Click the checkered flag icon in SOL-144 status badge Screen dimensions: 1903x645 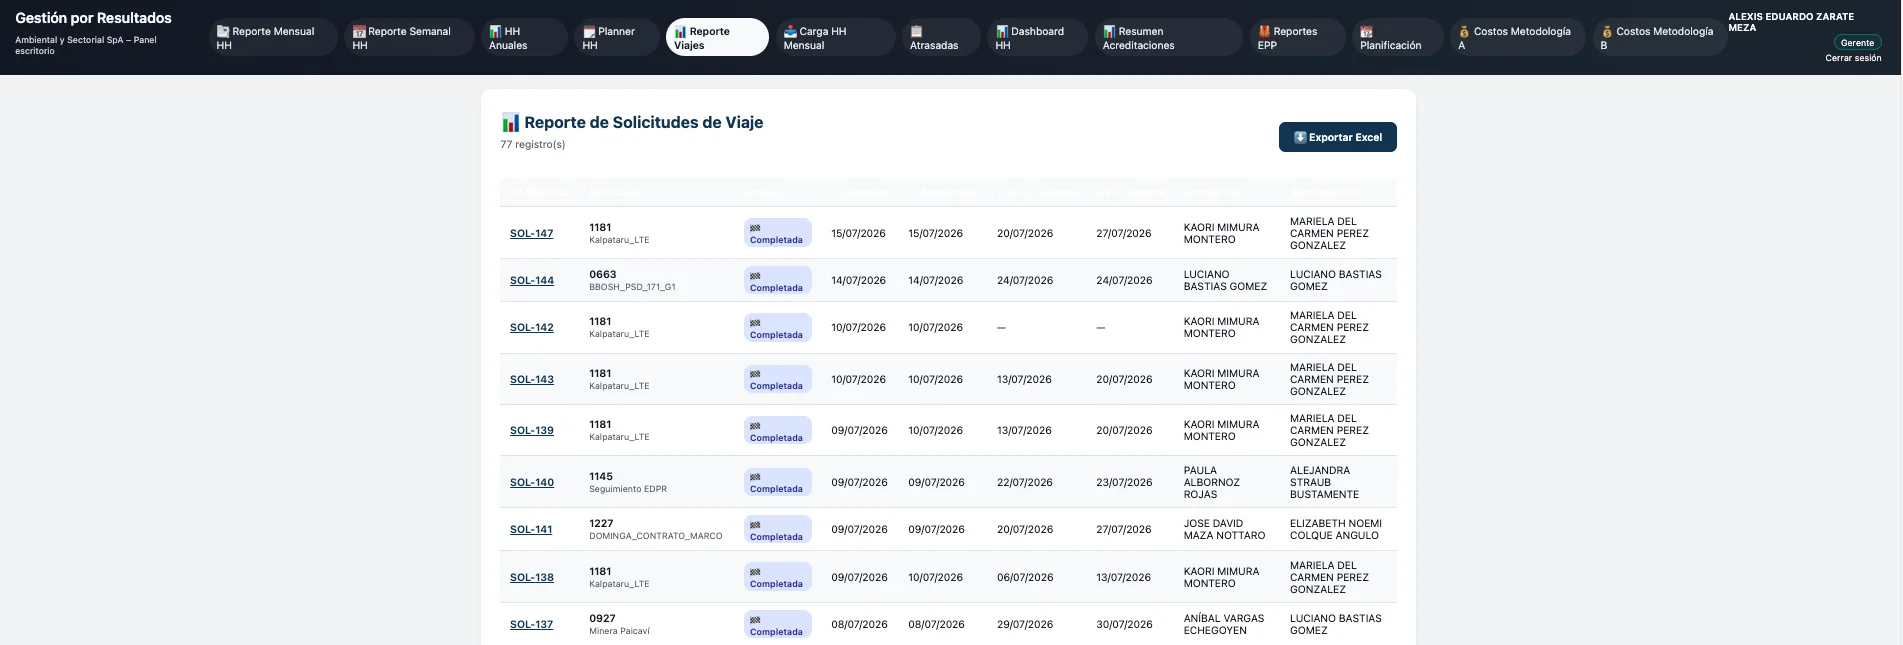coord(755,276)
